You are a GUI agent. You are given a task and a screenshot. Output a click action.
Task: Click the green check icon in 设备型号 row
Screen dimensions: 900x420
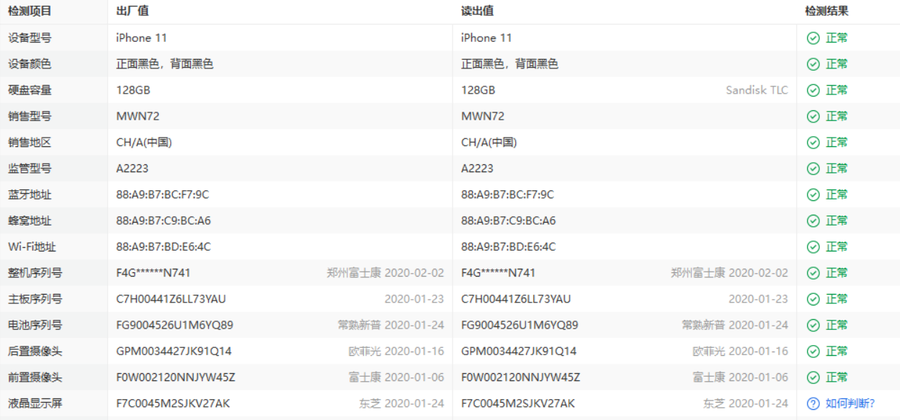point(813,38)
